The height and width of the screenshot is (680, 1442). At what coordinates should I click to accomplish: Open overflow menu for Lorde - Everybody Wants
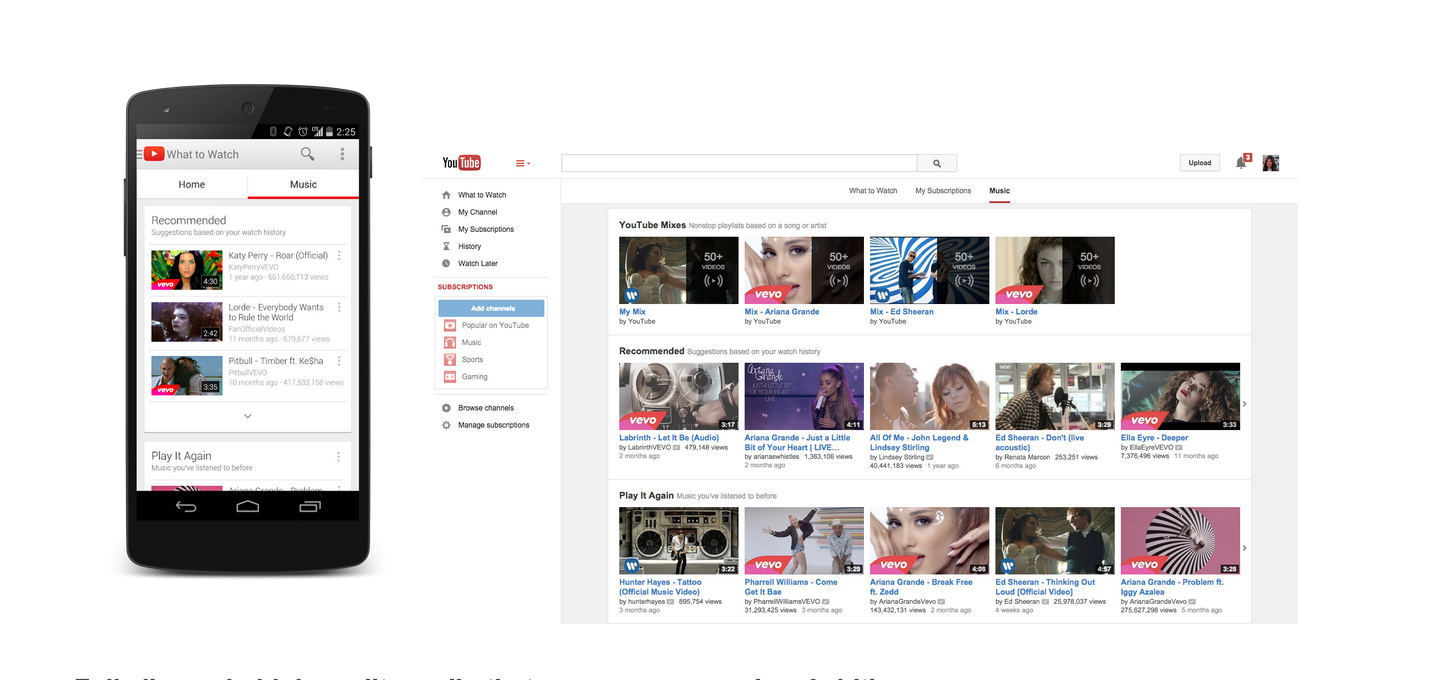coord(339,308)
